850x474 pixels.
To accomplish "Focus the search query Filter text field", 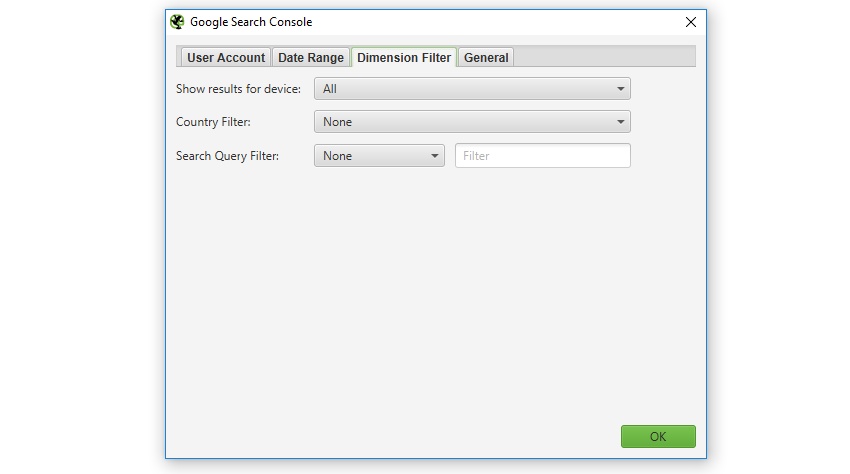I will pos(543,156).
